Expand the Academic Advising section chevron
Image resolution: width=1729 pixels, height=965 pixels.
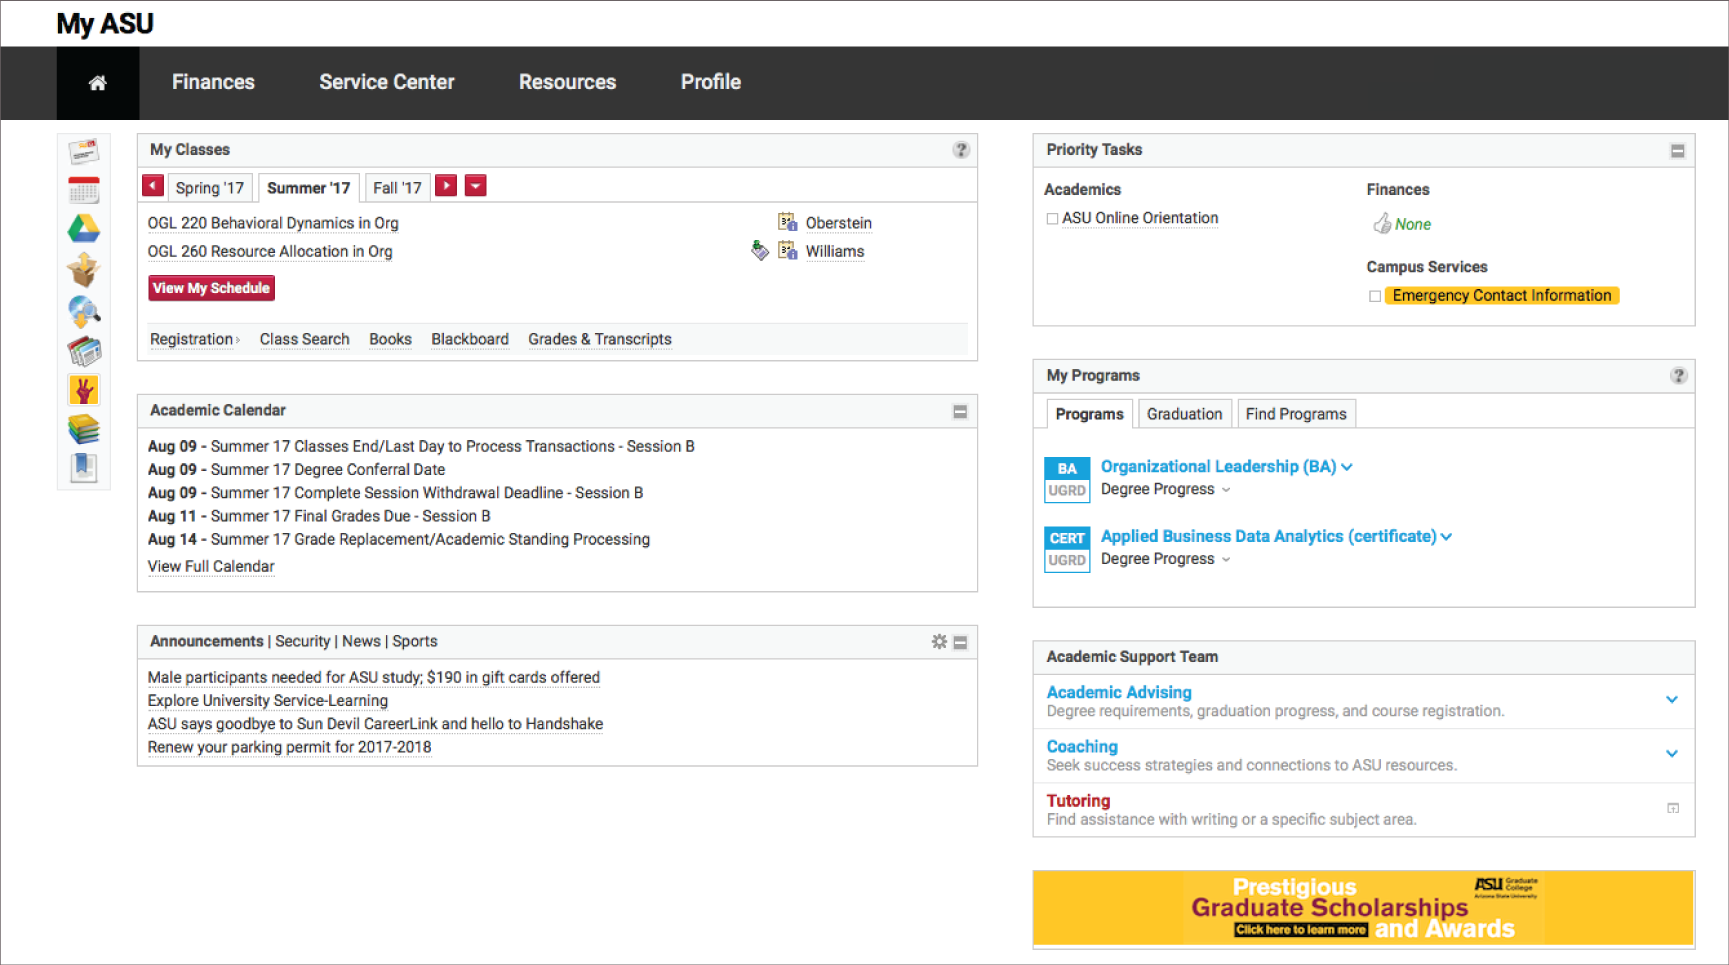pyautogui.click(x=1671, y=700)
